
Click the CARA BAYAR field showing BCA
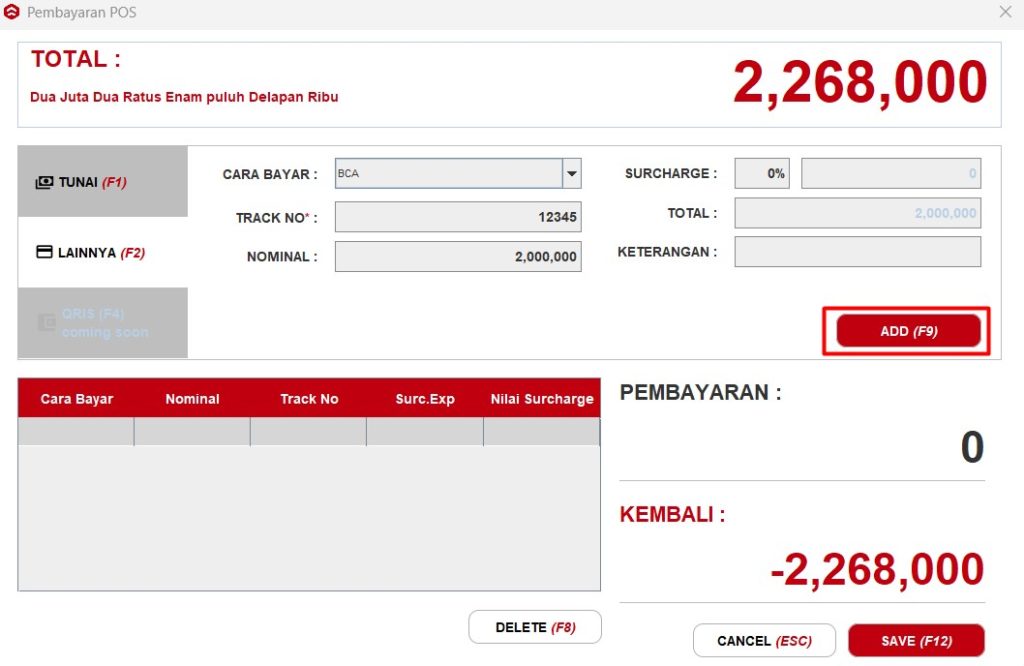pos(448,174)
